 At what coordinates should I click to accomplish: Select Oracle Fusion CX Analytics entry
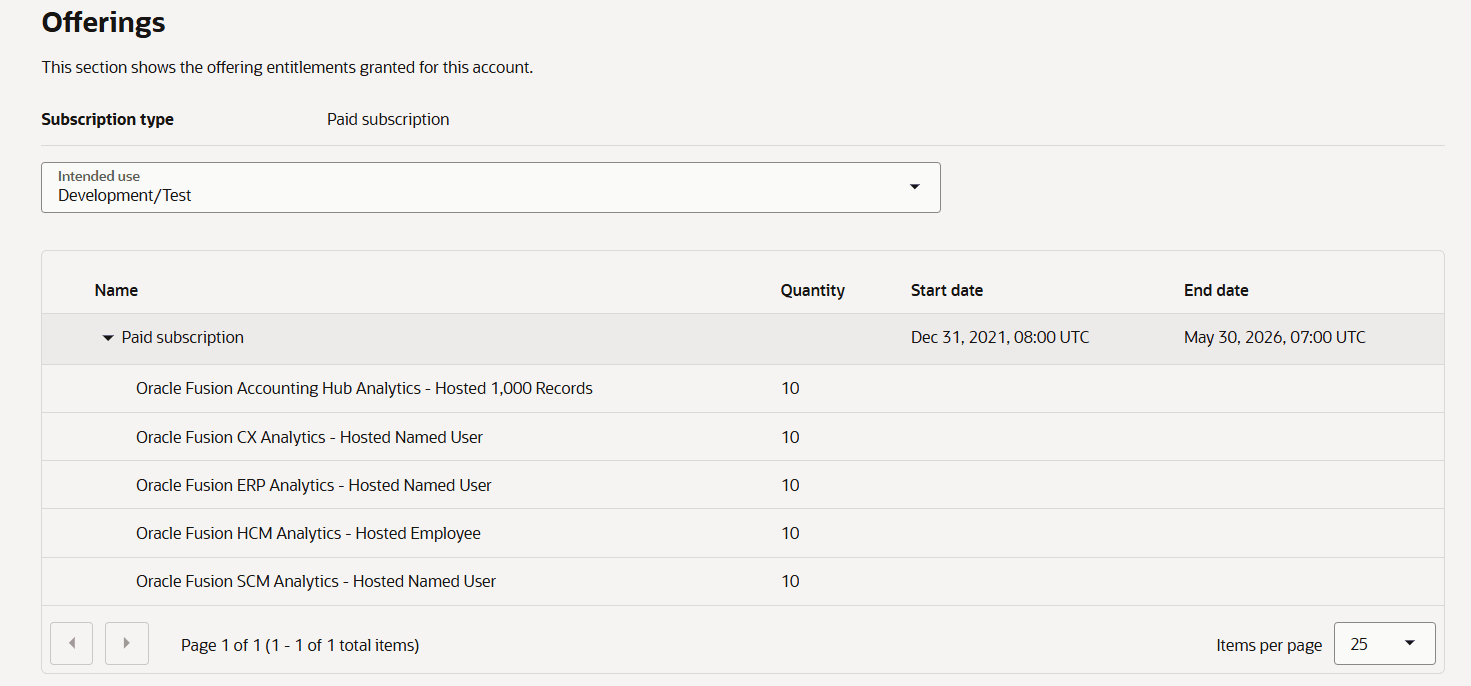click(x=310, y=437)
